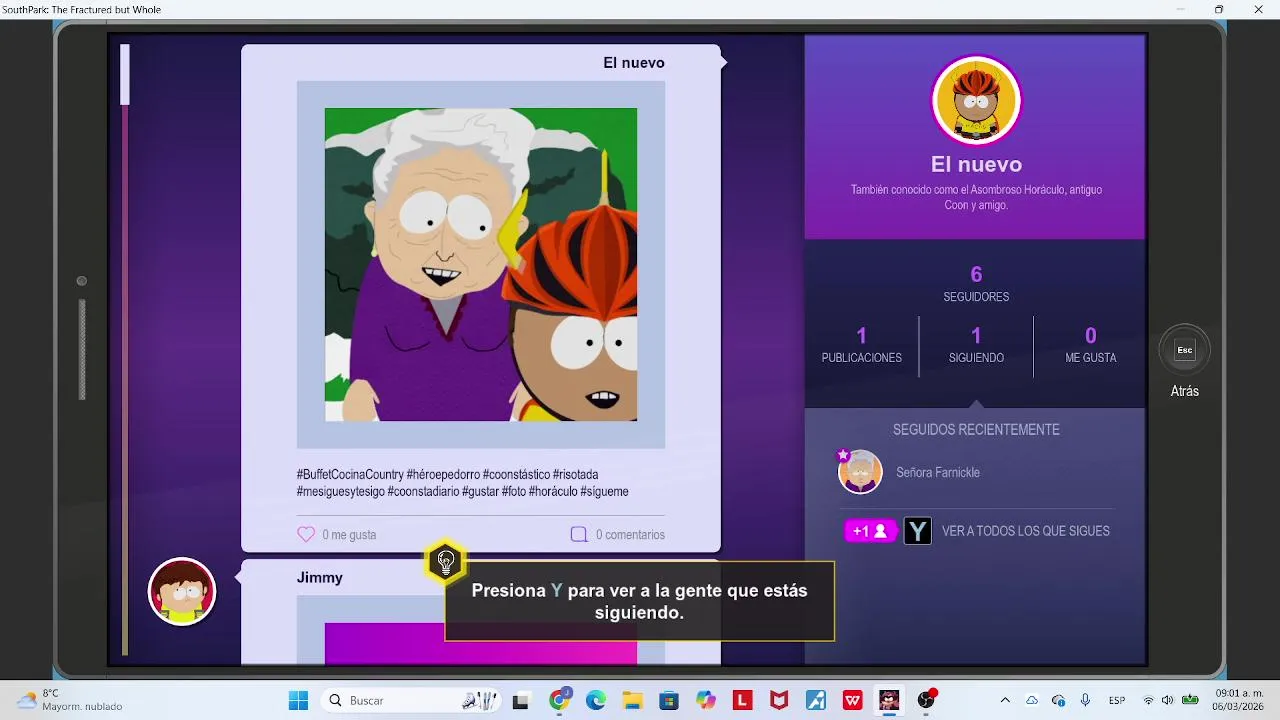Screen dimensions: 1280x720
Task: Click the ESP language indicator
Action: [1117, 700]
